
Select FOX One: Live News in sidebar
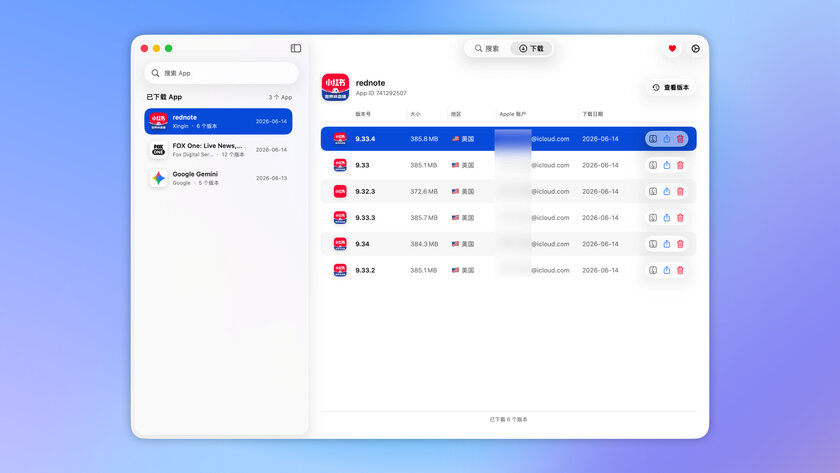[219, 149]
